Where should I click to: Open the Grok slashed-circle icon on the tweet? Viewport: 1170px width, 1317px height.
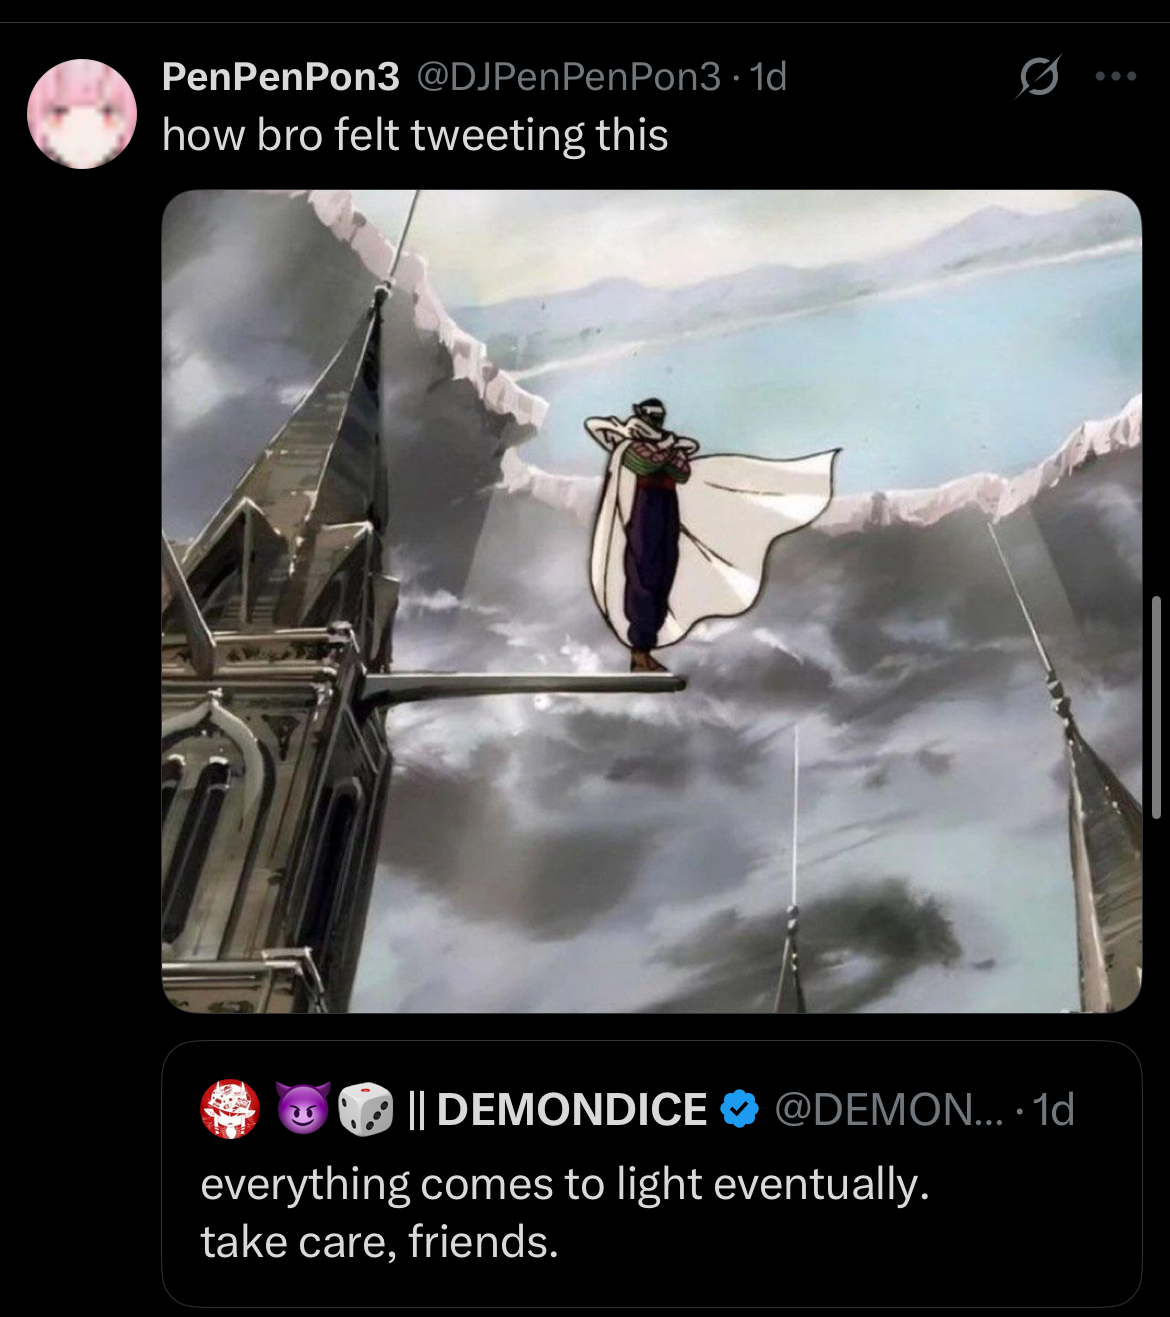coord(1039,76)
